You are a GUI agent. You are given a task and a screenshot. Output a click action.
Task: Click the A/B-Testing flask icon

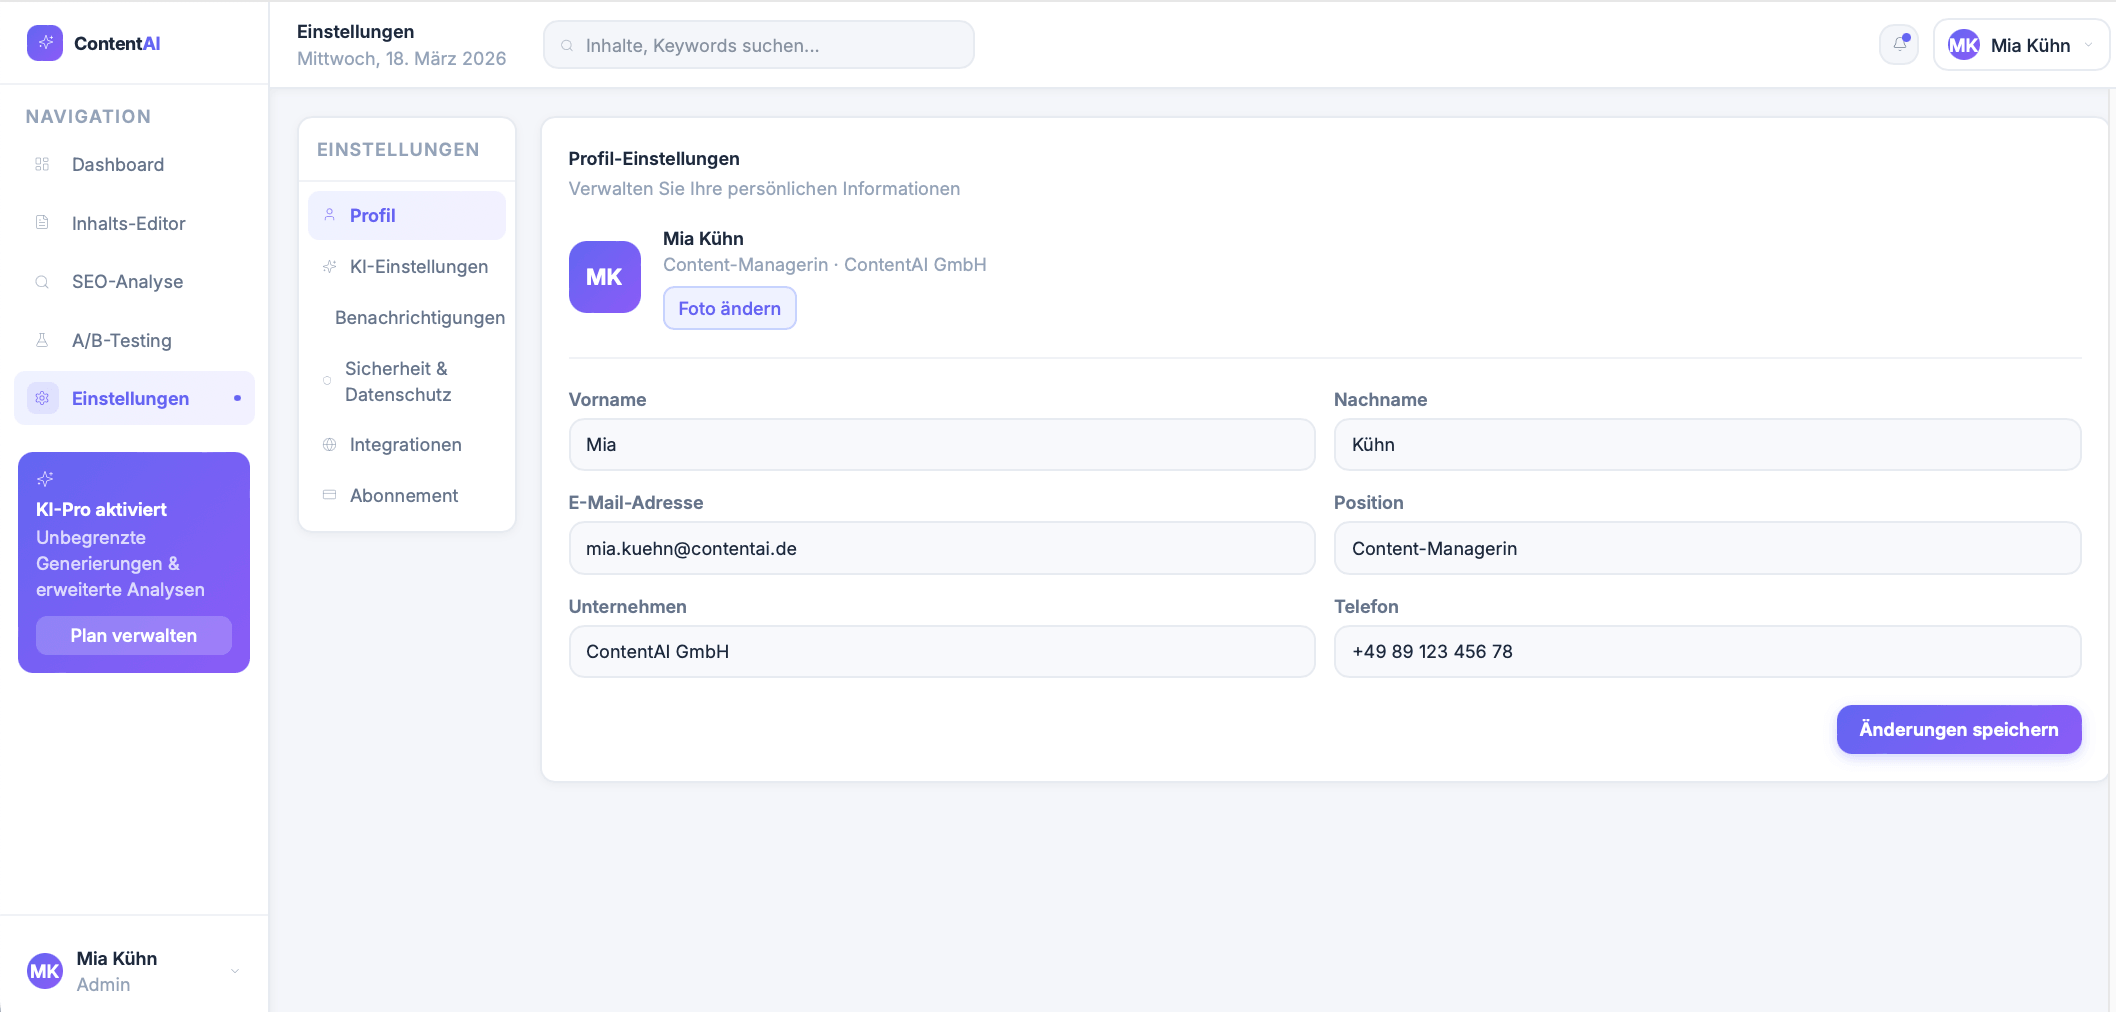[x=42, y=340]
